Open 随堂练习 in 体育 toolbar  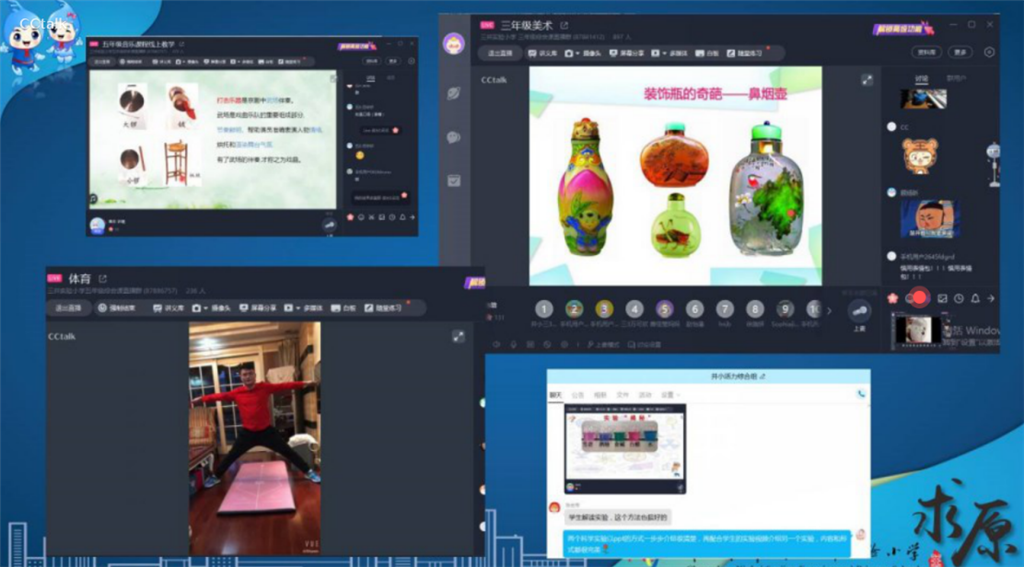(x=383, y=308)
